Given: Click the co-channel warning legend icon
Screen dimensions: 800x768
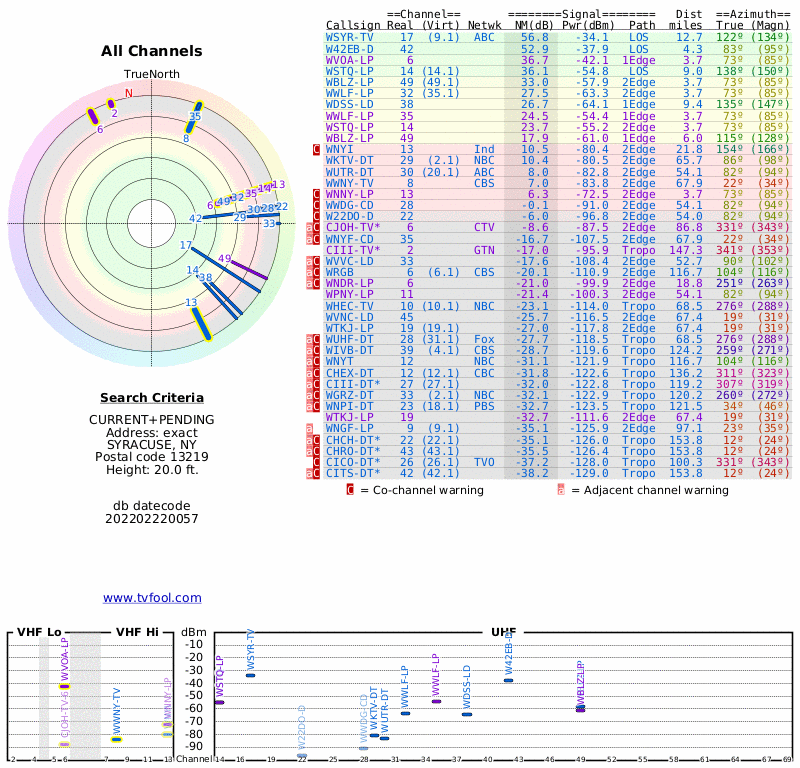Looking at the screenshot, I should pyautogui.click(x=350, y=490).
